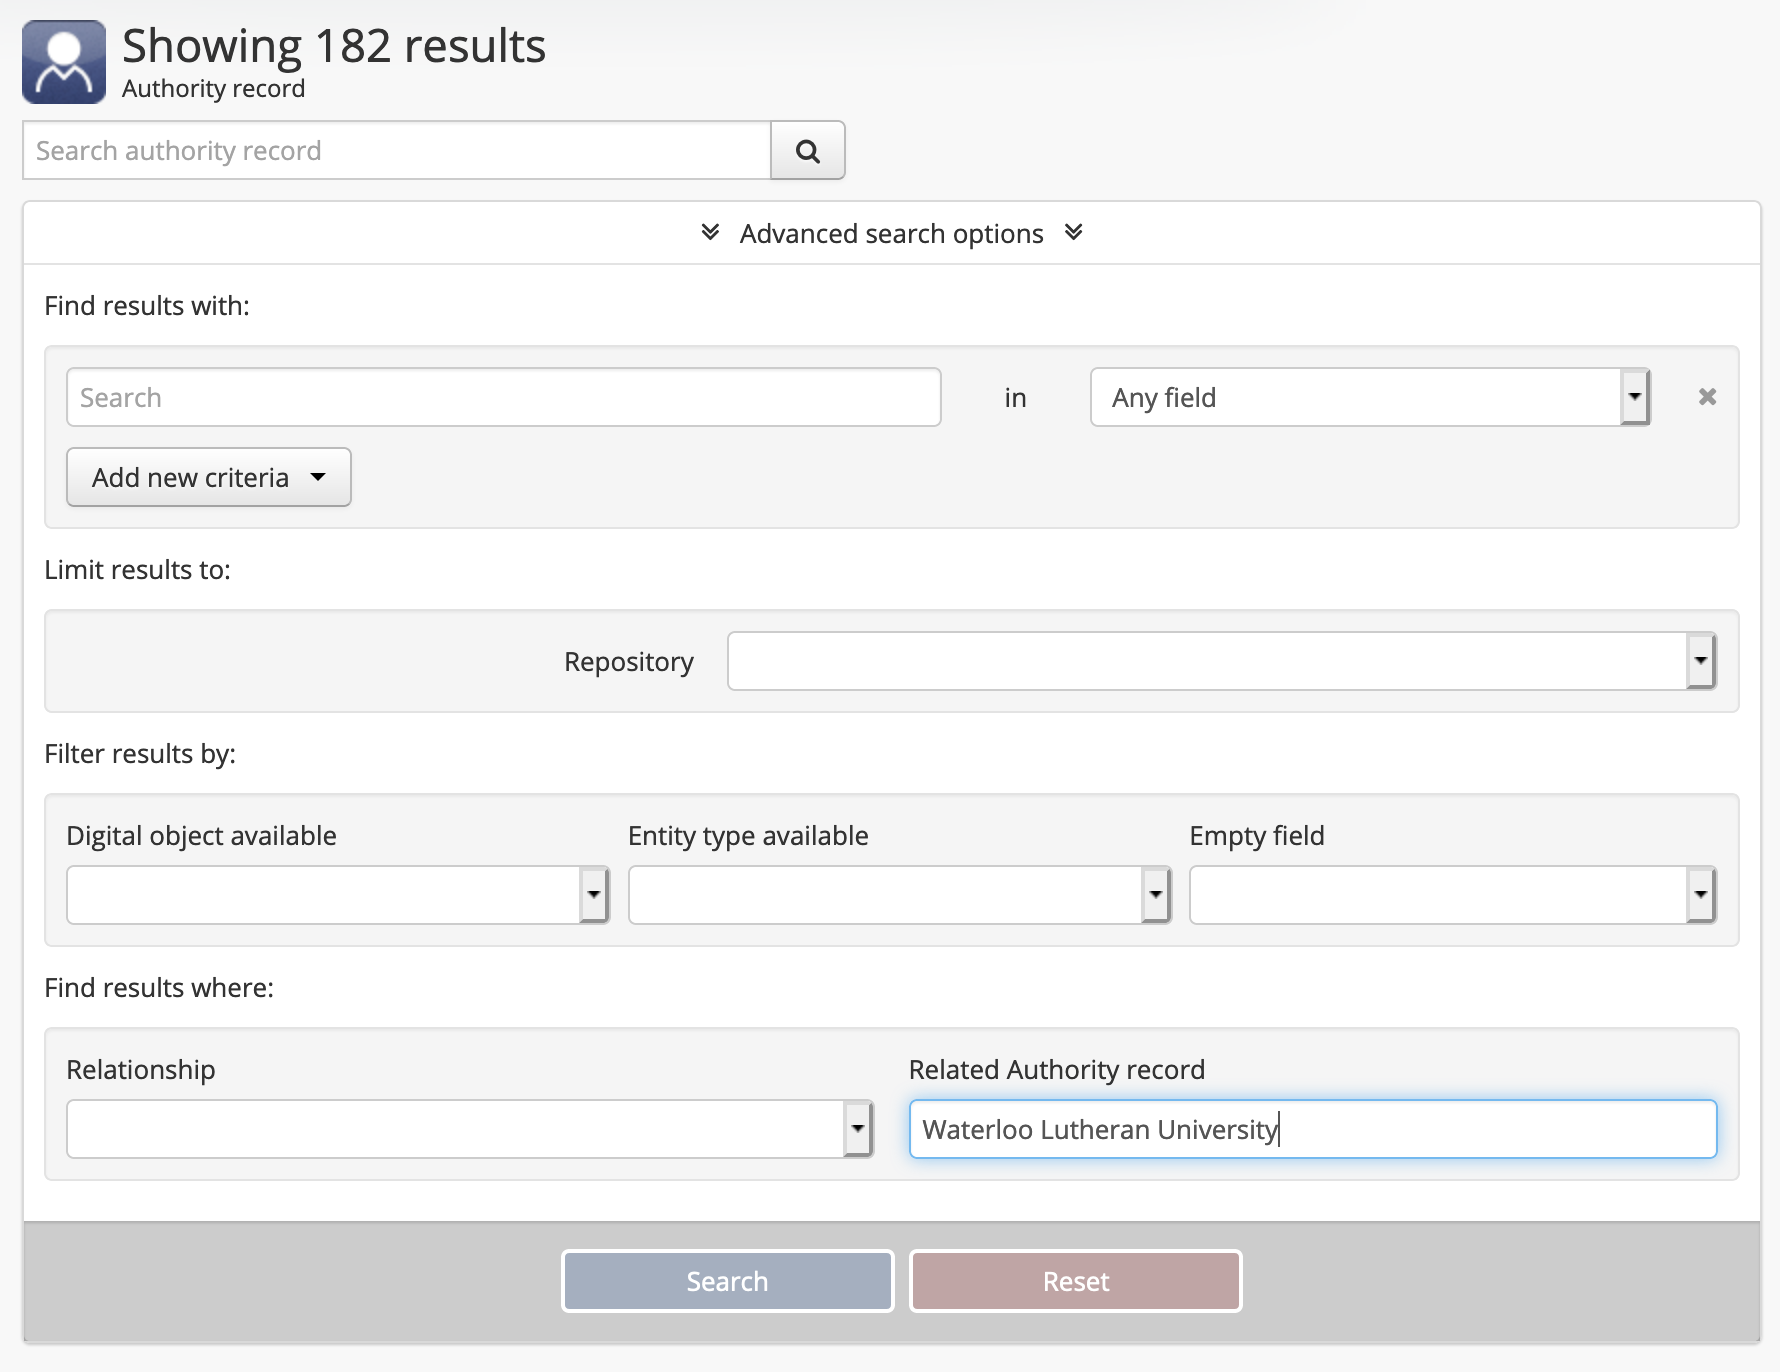The image size is (1780, 1372).
Task: Click left double-chevron beside Advanced search options
Action: tap(710, 233)
